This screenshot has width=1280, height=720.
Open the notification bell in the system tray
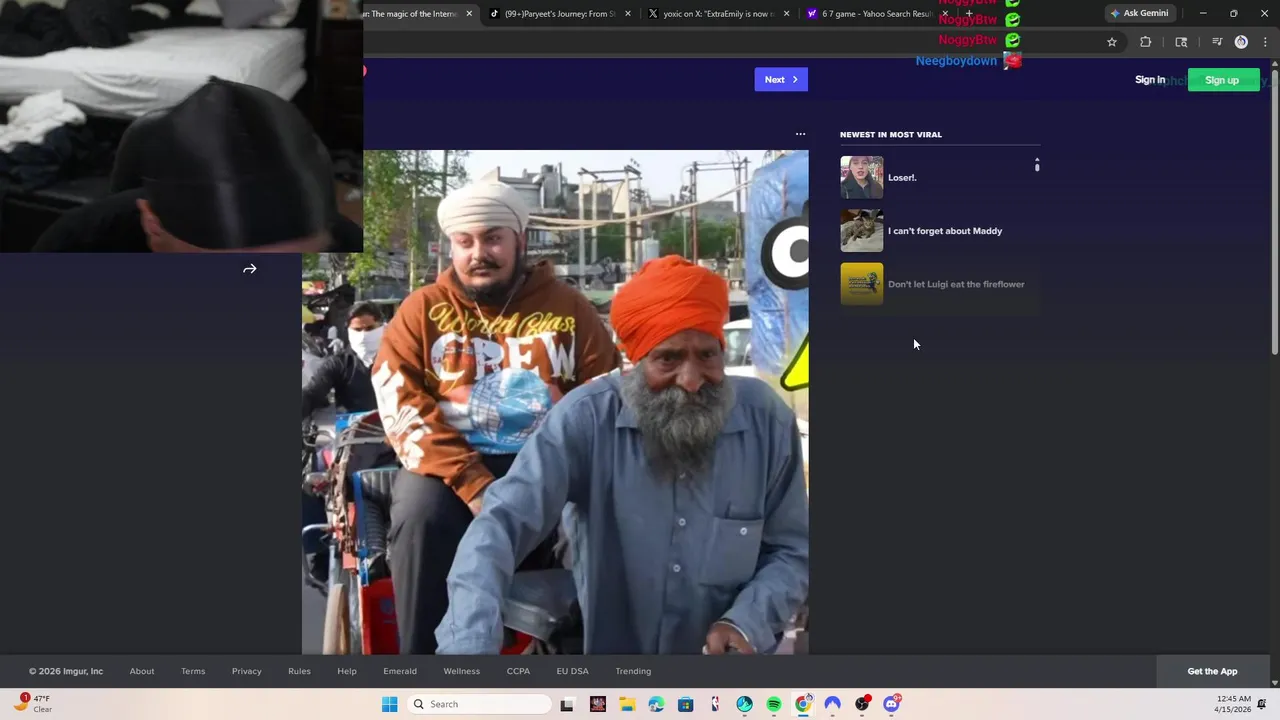1262,704
